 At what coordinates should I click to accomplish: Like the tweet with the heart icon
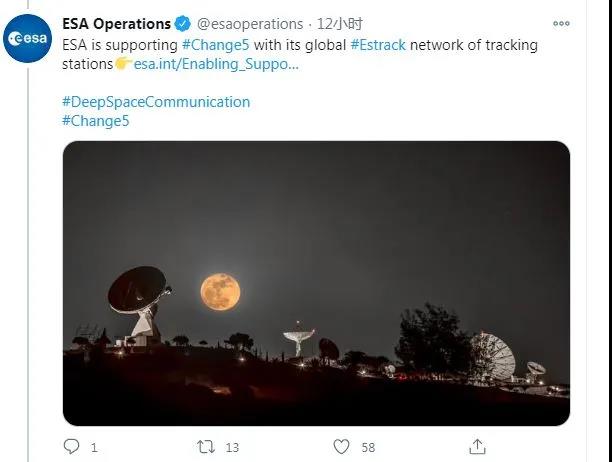click(342, 446)
